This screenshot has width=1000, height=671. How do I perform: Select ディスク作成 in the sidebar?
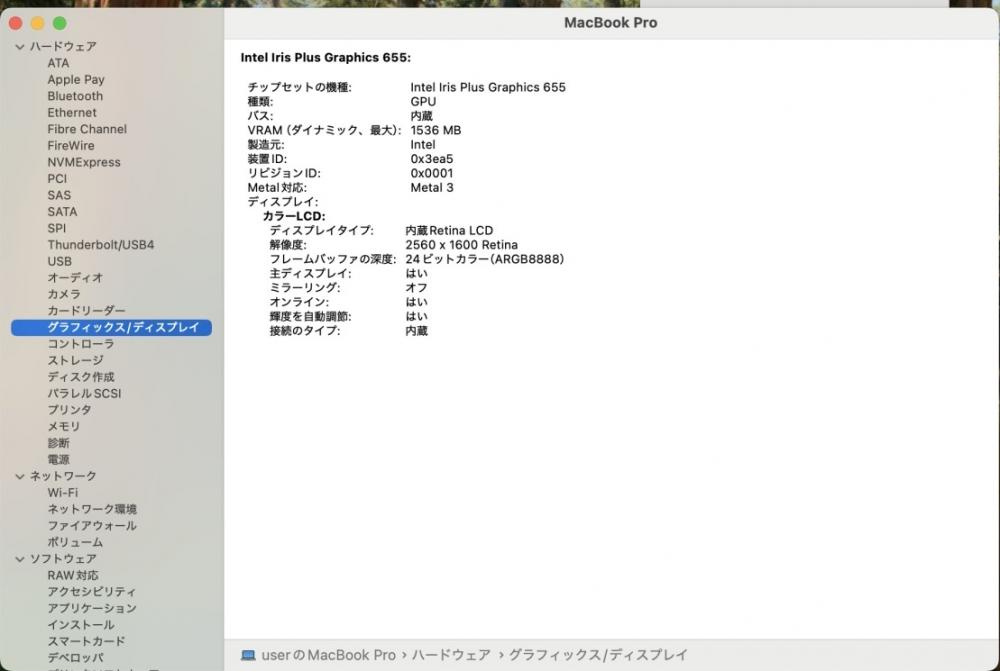tap(81, 378)
